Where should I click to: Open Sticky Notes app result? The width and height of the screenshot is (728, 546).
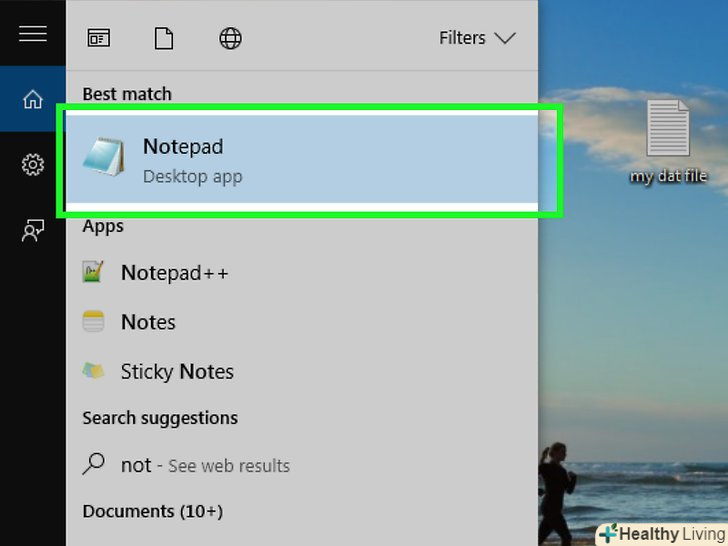[x=302, y=371]
